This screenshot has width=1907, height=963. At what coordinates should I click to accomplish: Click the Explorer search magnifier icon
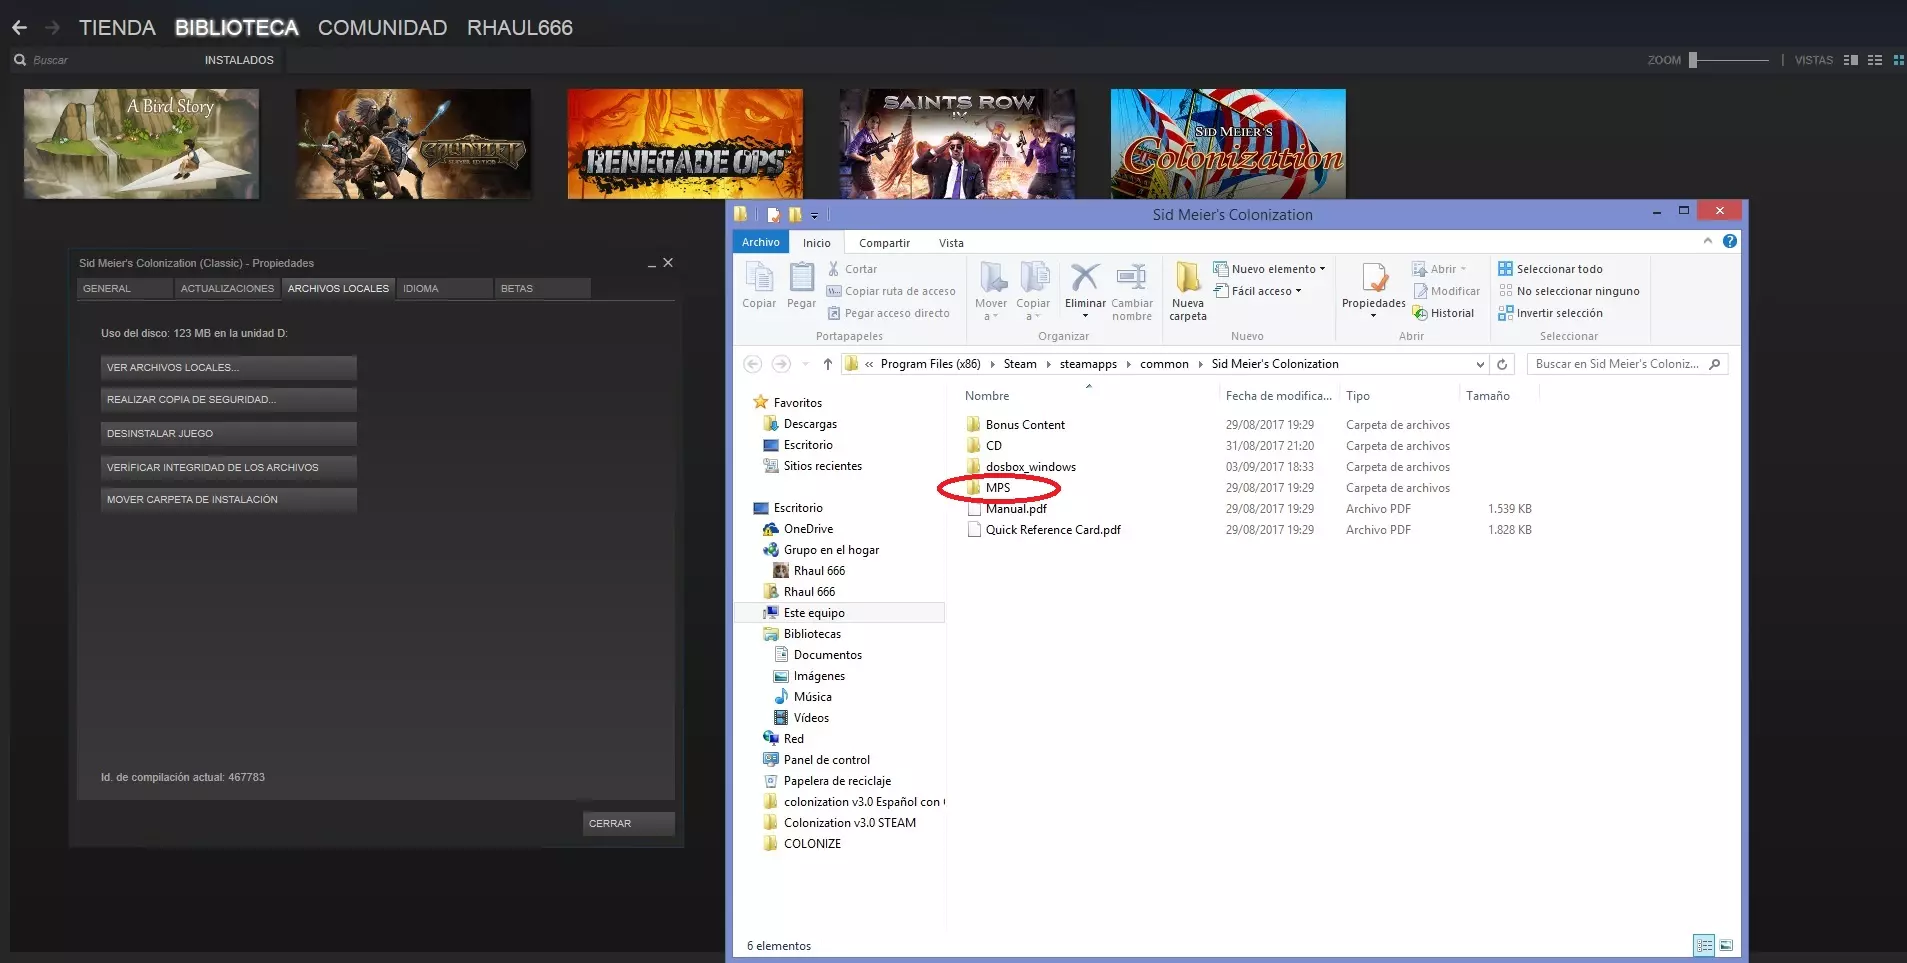click(1715, 364)
